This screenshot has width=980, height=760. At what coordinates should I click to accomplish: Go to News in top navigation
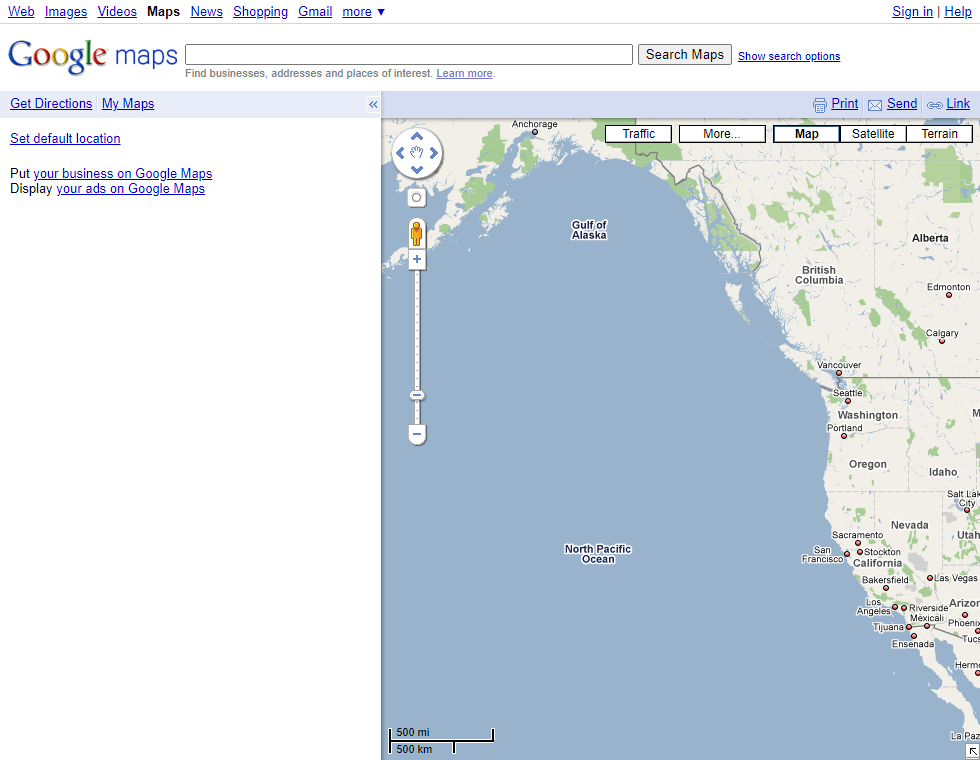pyautogui.click(x=207, y=12)
